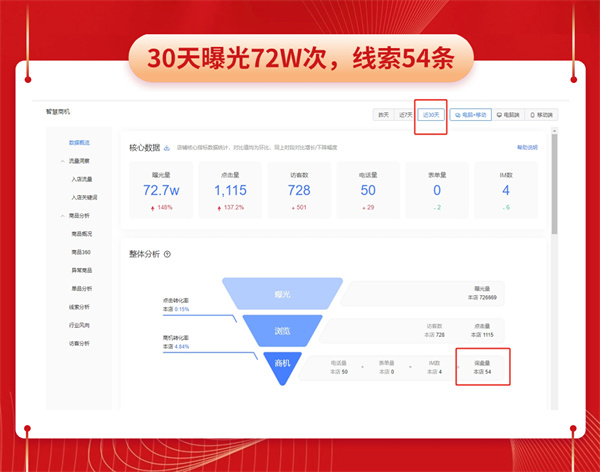Go to 入店流量 in sidebar

pos(83,179)
